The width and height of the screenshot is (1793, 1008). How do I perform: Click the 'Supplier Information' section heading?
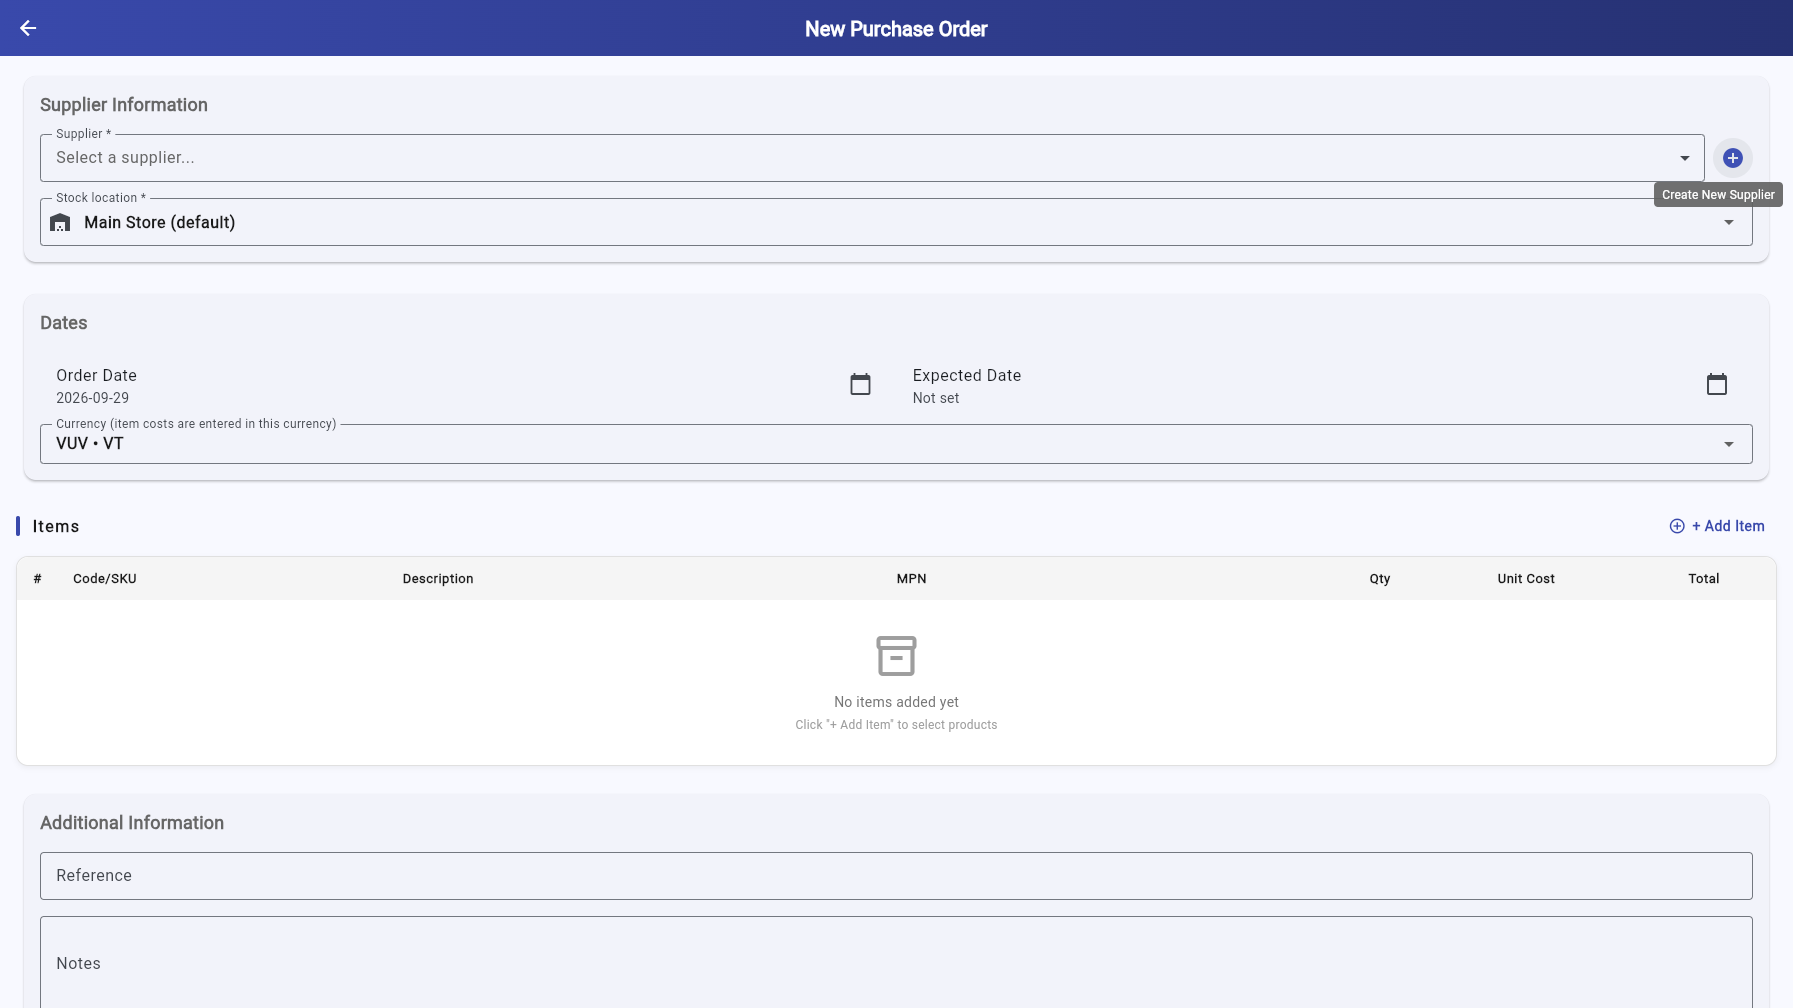(x=124, y=105)
